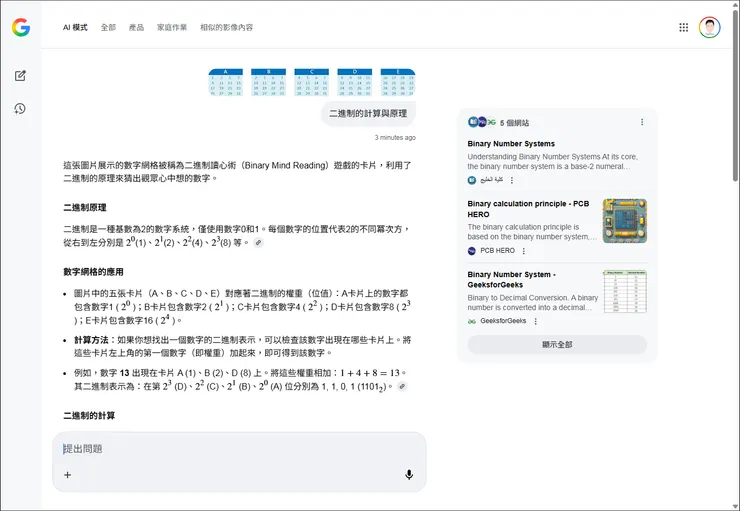This screenshot has width=740, height=511.
Task: Start a new search with edit icon
Action: point(20,75)
